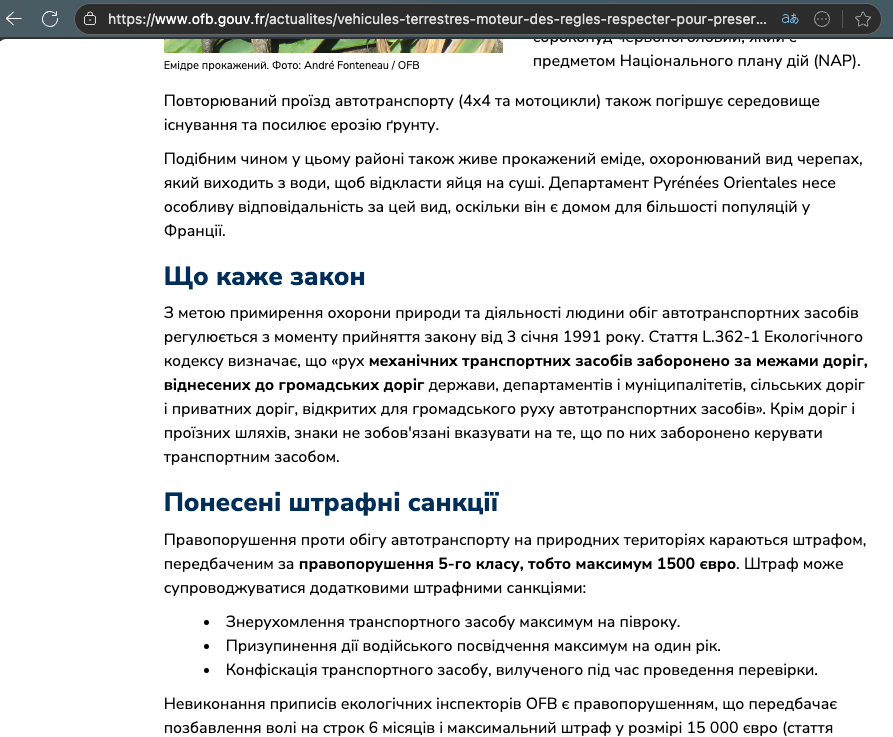The image size is (893, 737).
Task: Click bullet 'Знерухомлення транспортного засобу максимум на півроку.'
Action: (x=453, y=622)
